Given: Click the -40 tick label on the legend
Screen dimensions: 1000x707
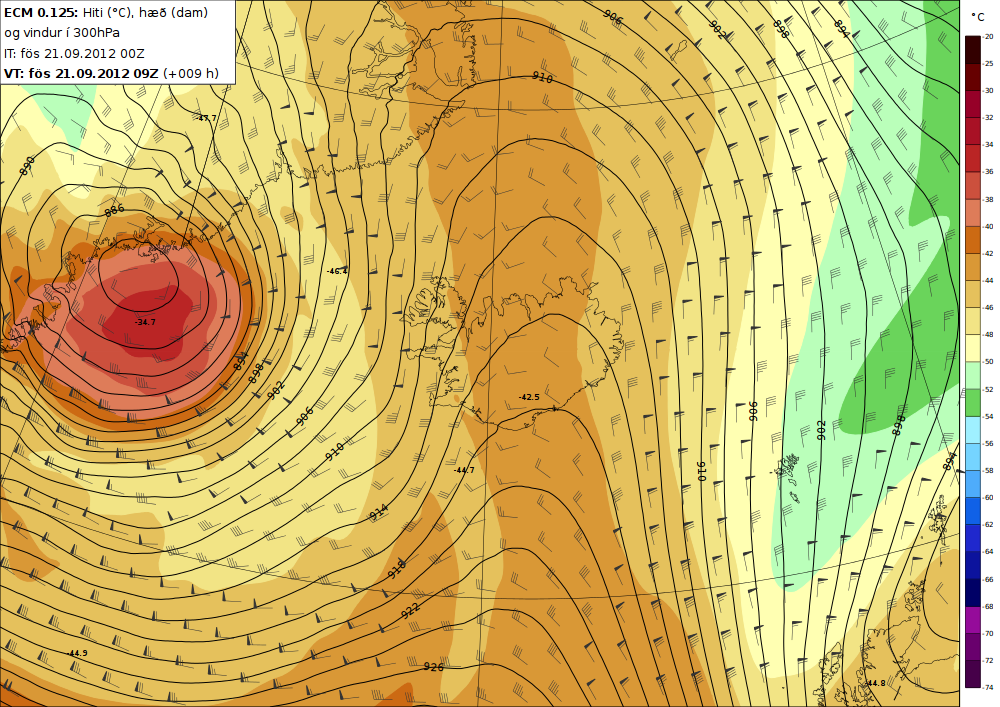Looking at the screenshot, I should (989, 227).
